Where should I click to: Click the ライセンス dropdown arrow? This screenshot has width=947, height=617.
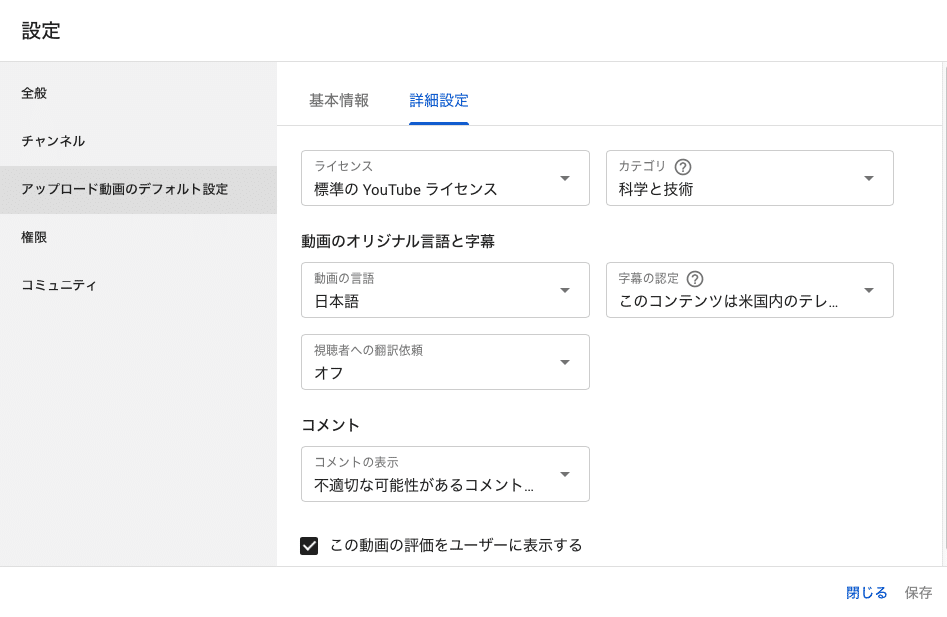click(x=566, y=178)
